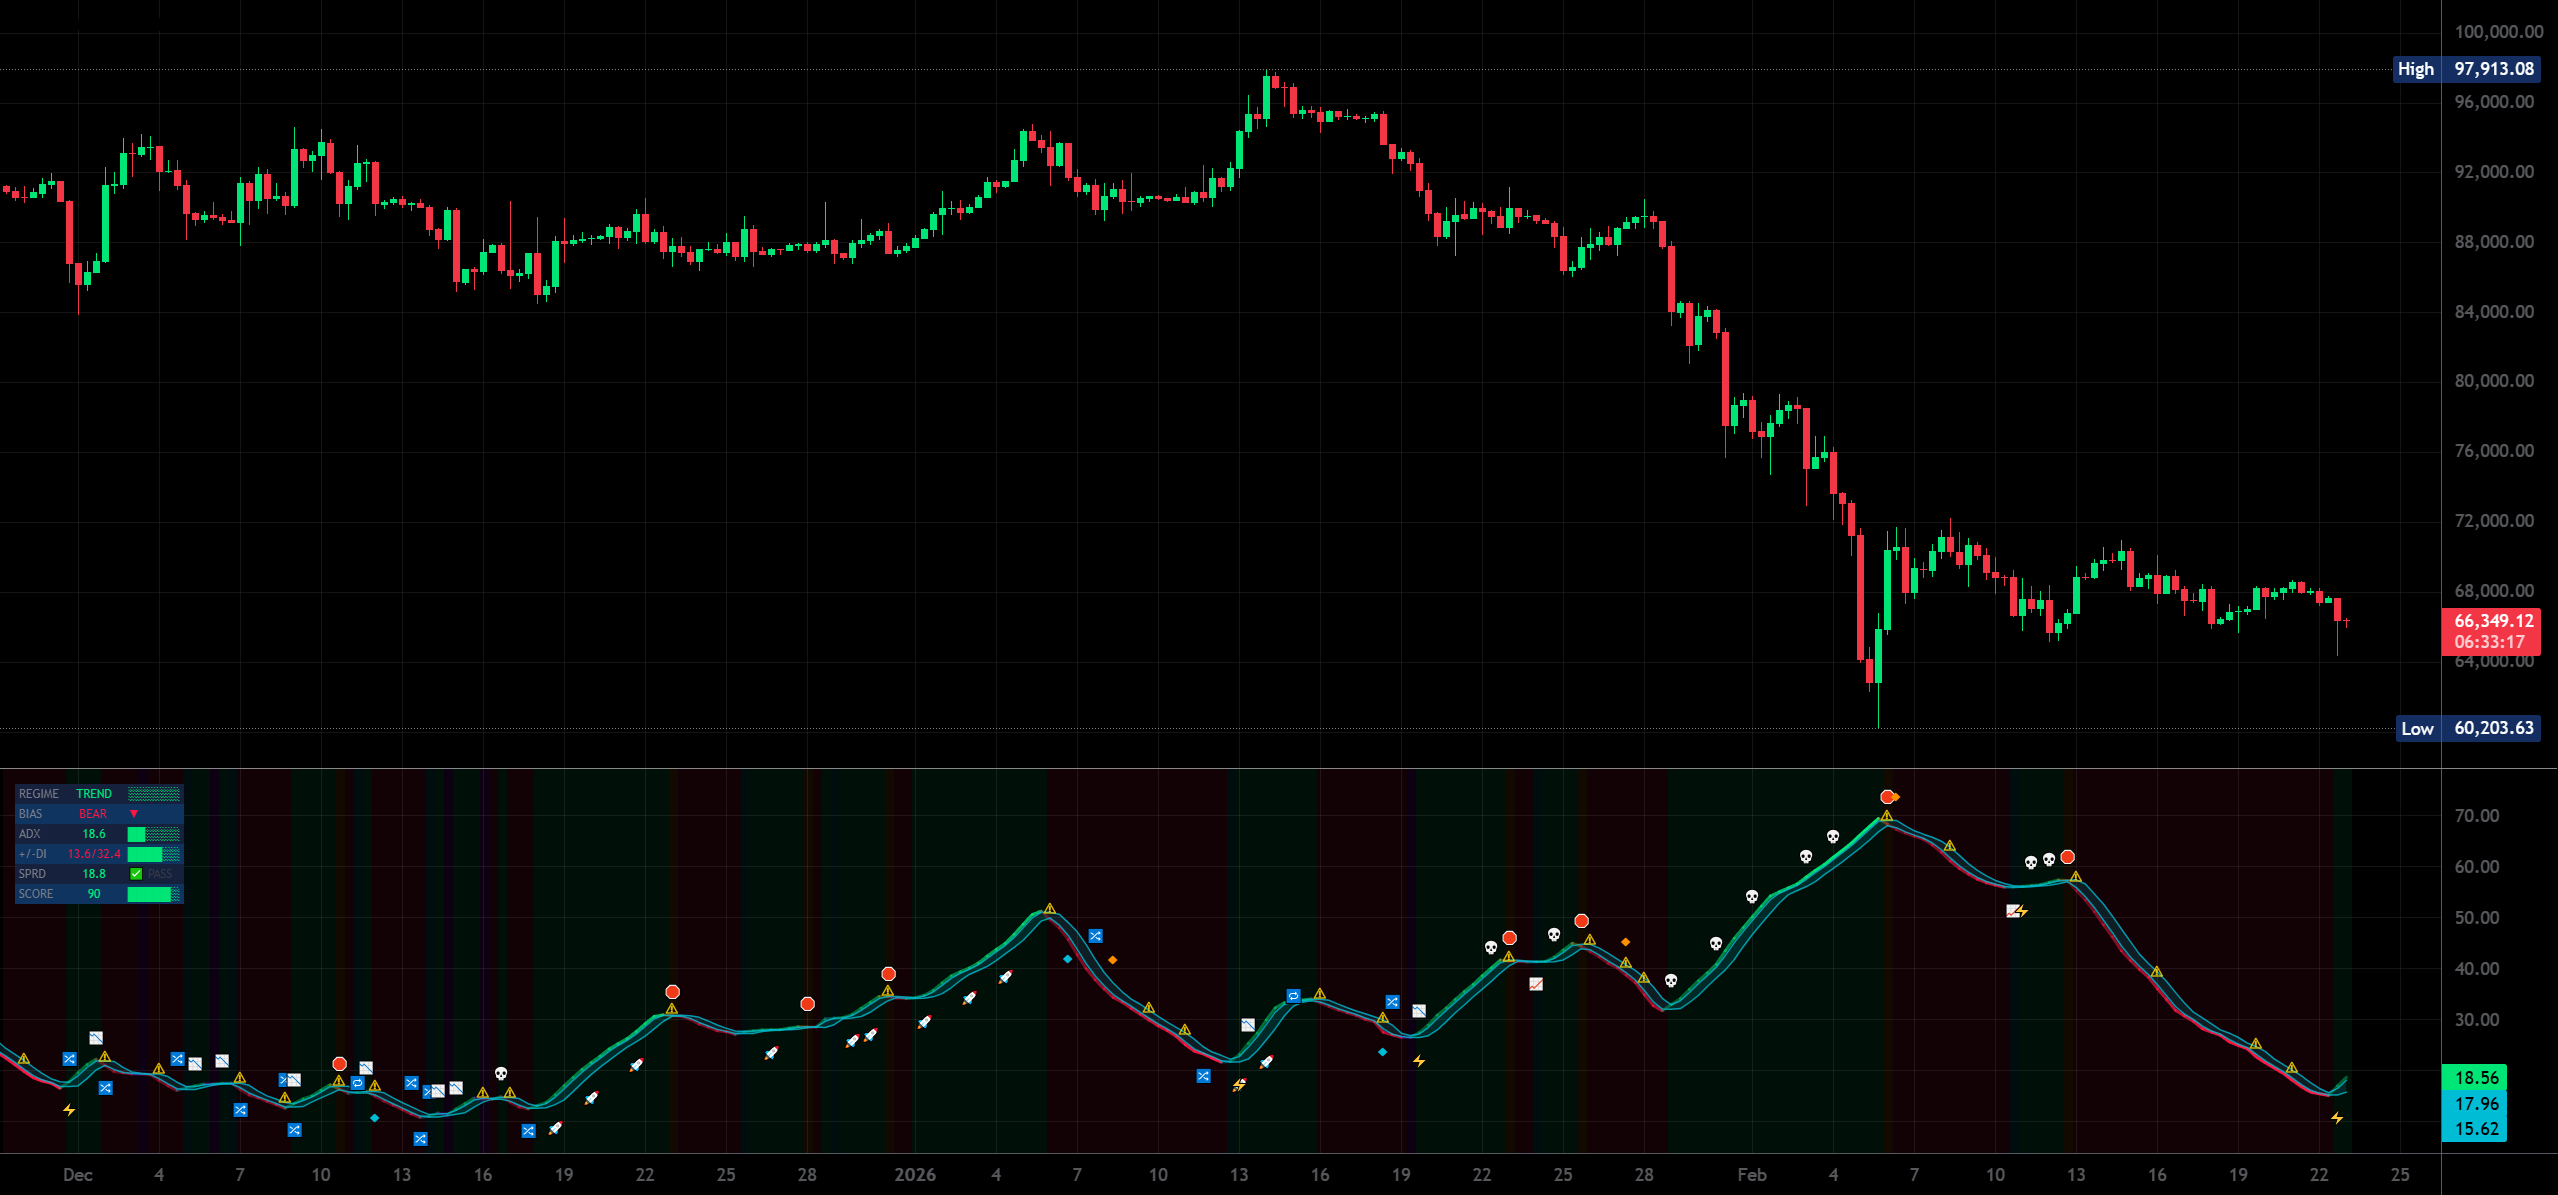This screenshot has height=1195, width=2558.
Task: Click the SCORE value 90 in the table
Action: click(x=94, y=894)
